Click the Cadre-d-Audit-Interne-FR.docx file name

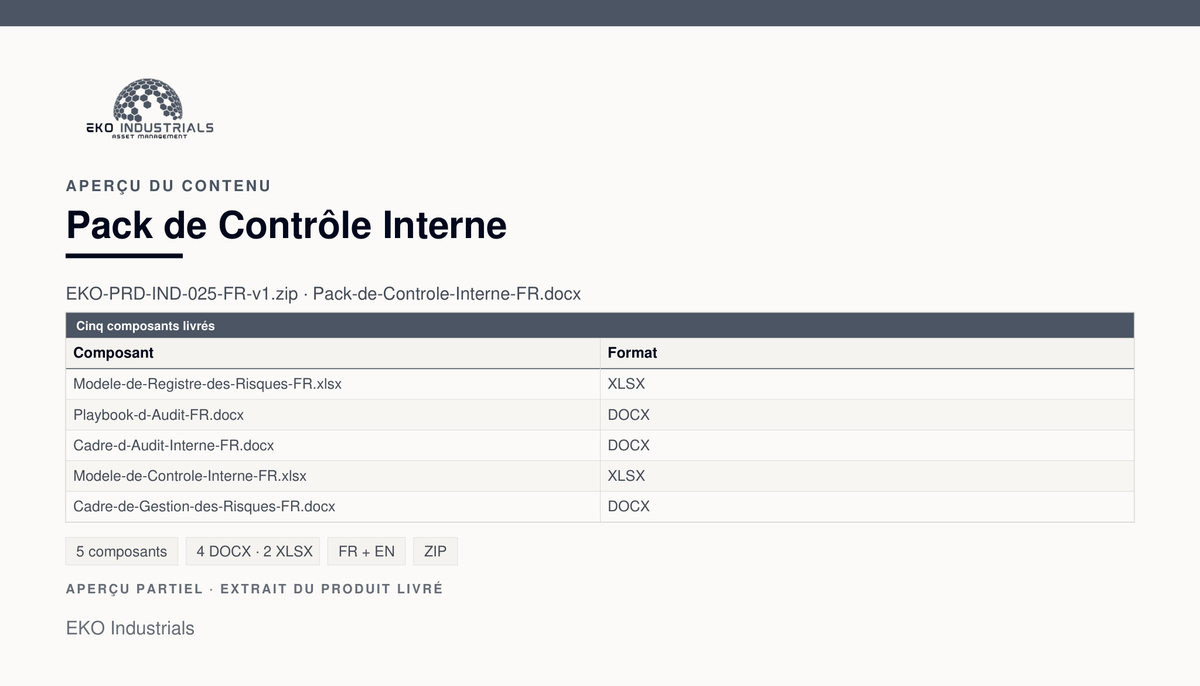point(173,445)
